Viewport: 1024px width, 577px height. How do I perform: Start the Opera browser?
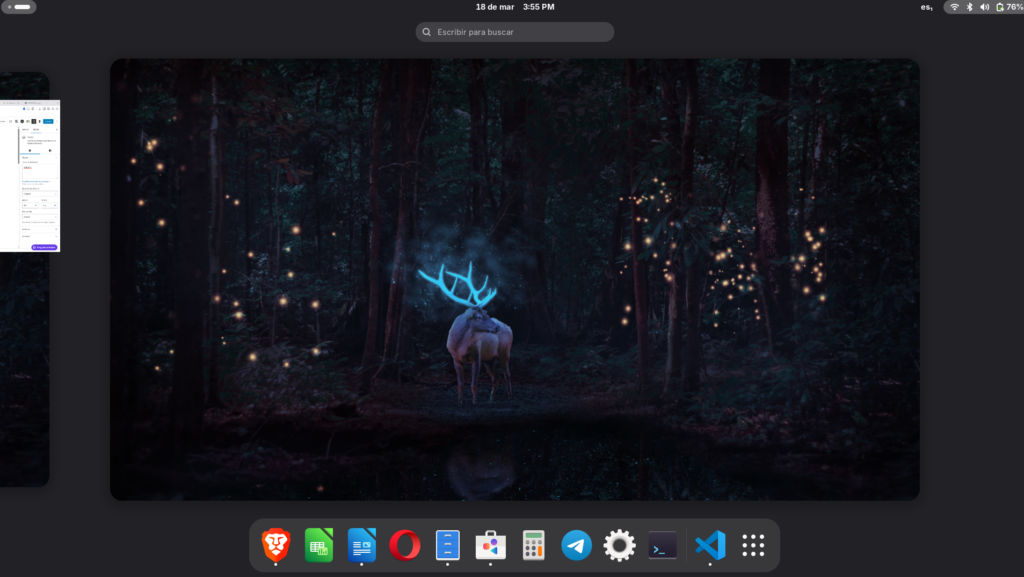click(x=404, y=546)
